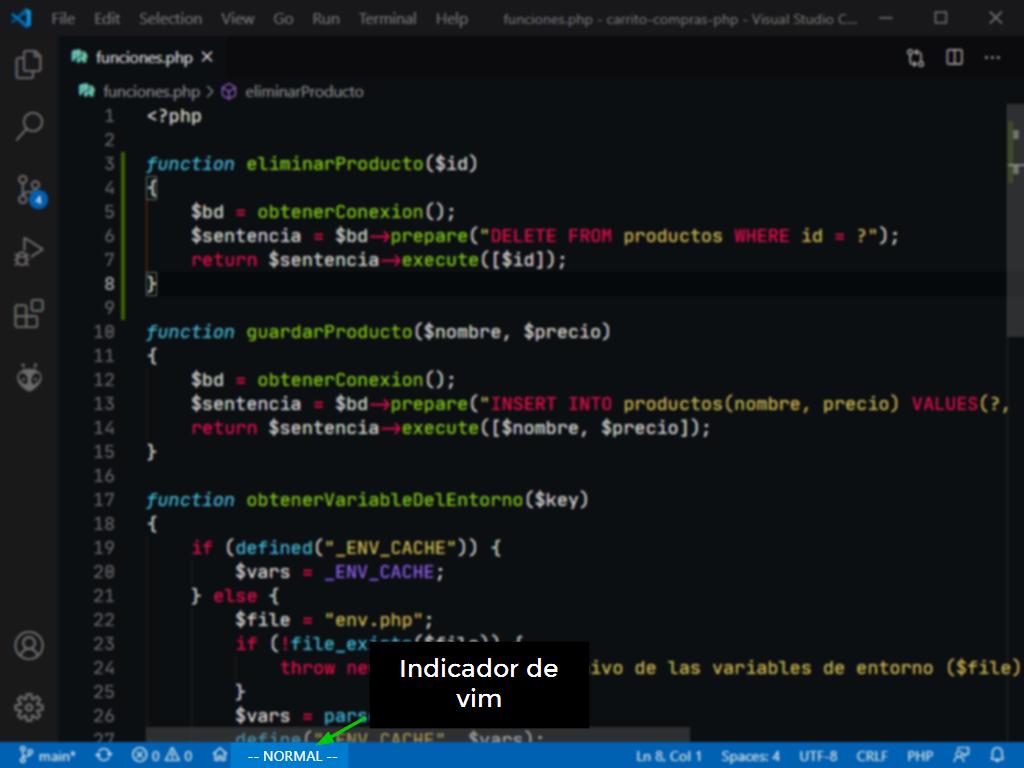The height and width of the screenshot is (768, 1024).
Task: Synchronize changes in status bar
Action: pos(104,756)
